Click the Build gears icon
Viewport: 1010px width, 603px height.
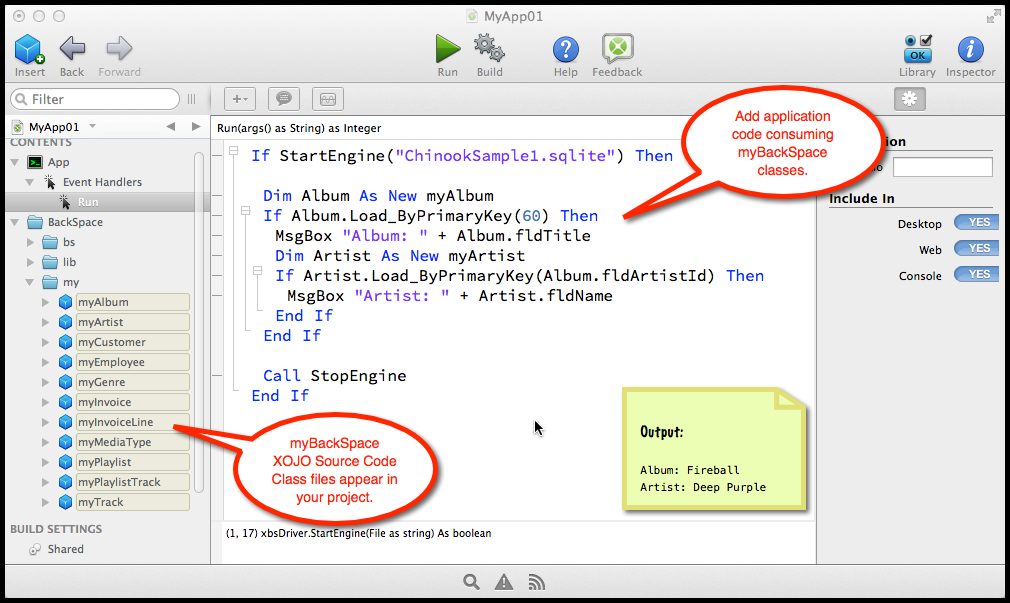(x=489, y=48)
